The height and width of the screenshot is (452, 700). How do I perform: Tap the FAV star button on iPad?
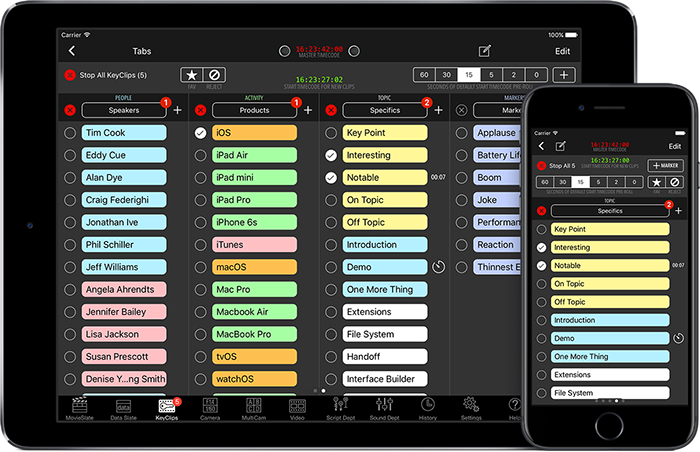tap(192, 75)
